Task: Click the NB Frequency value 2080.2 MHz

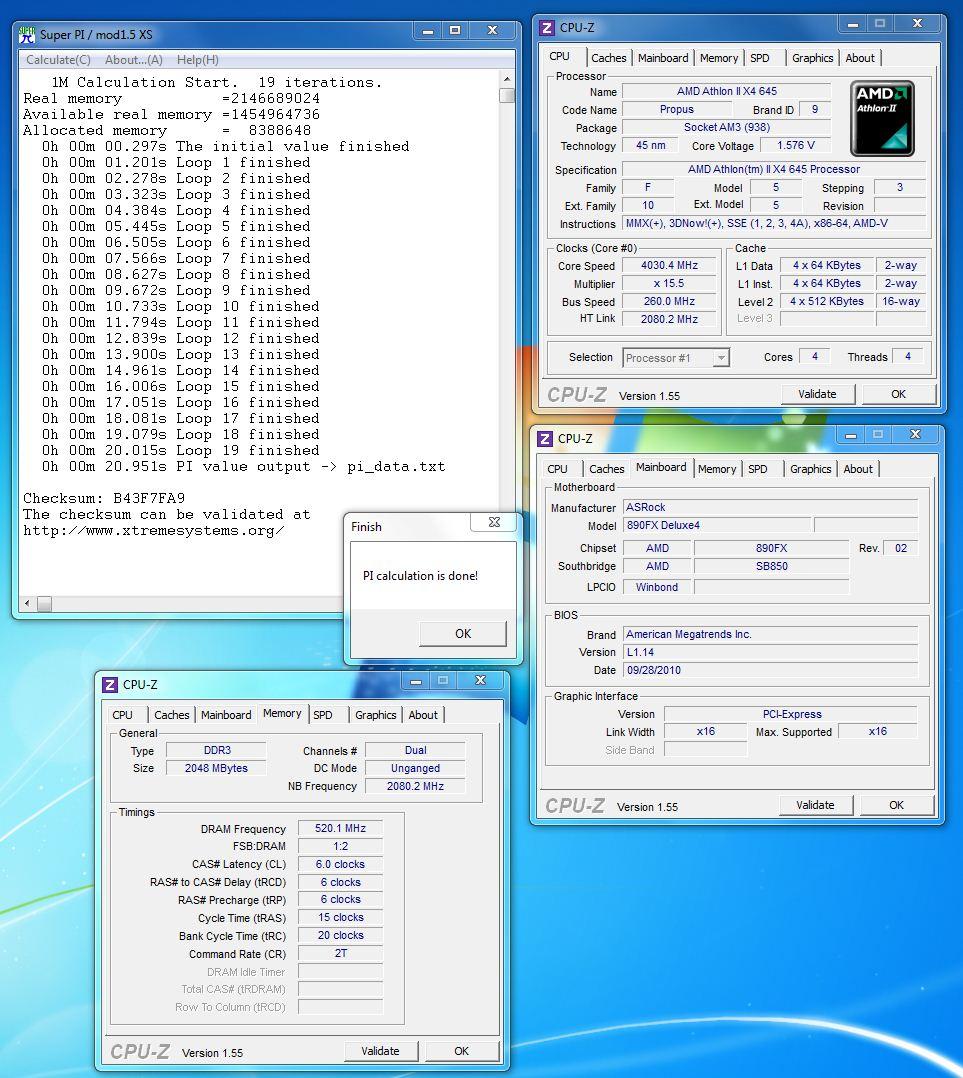Action: pyautogui.click(x=415, y=786)
